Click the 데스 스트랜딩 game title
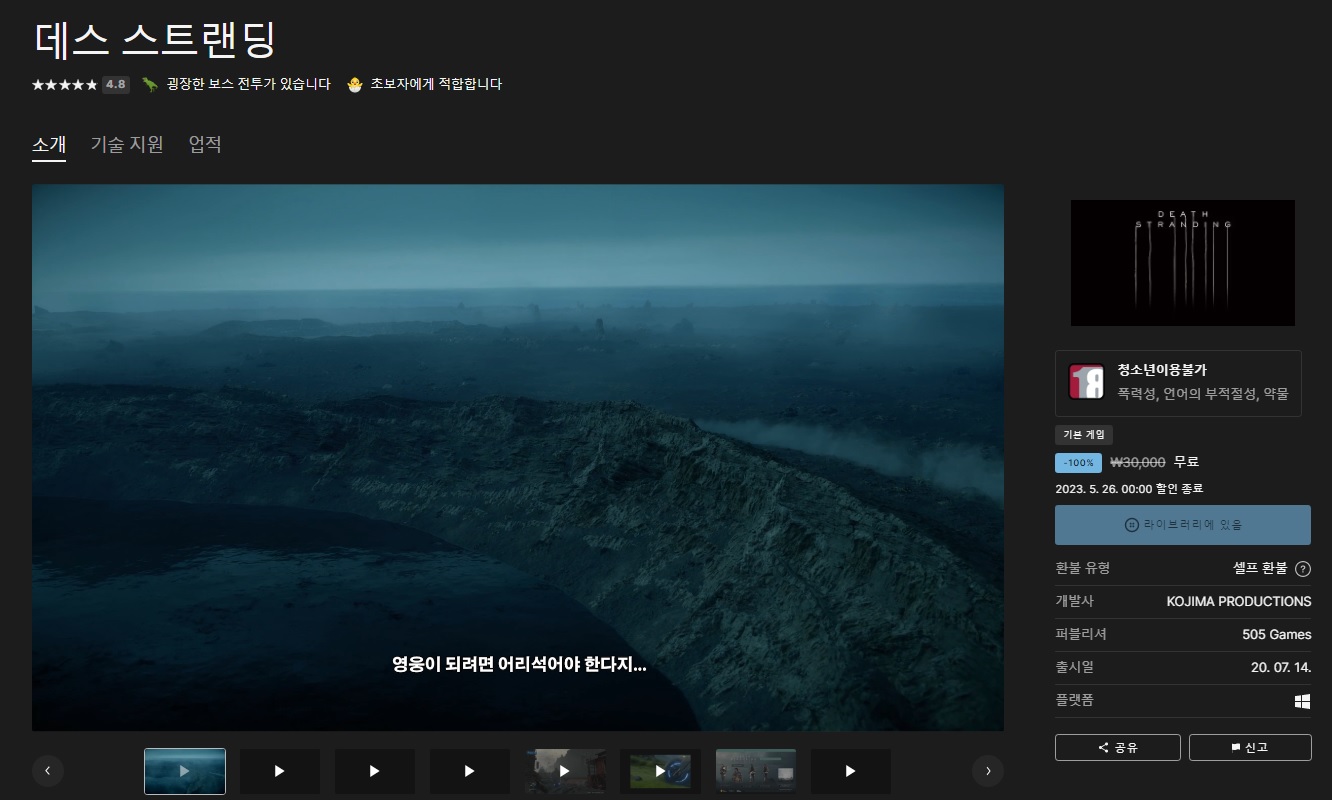Screen dimensions: 1332x800 point(154,41)
